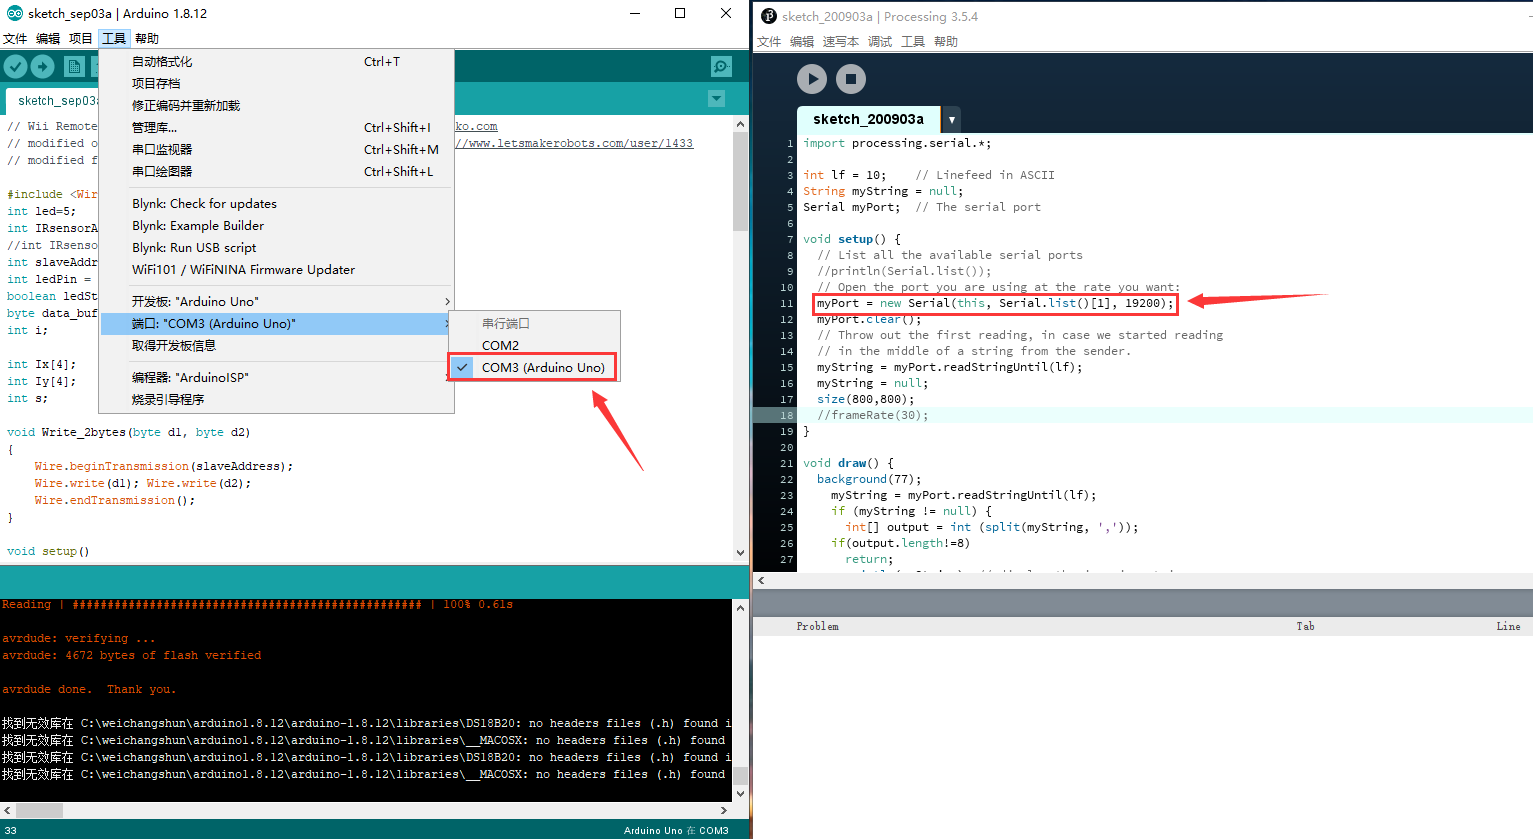1533x839 pixels.
Task: Choose 项目存档 menu entry
Action: (x=276, y=83)
